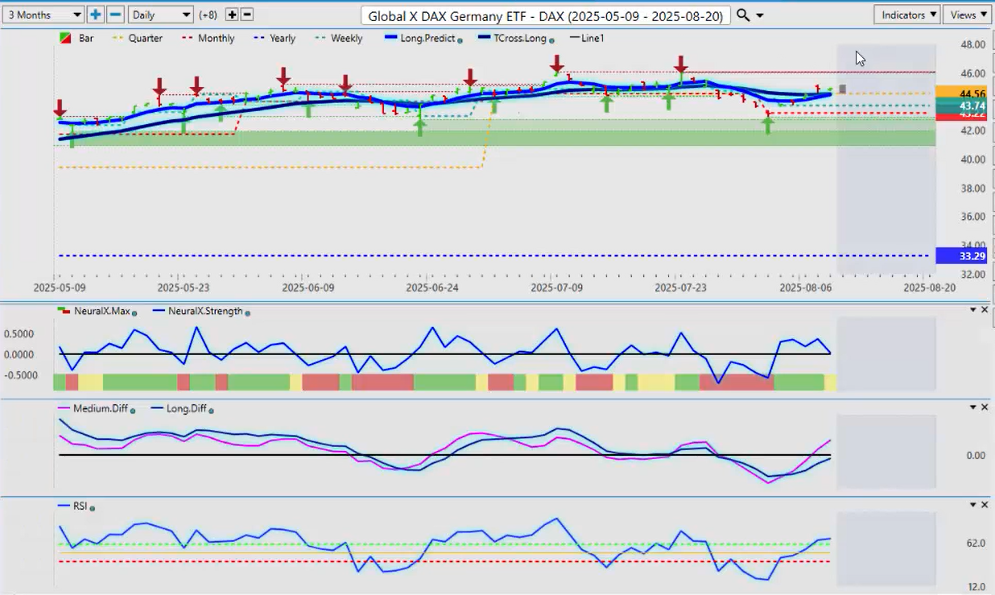This screenshot has height=595, width=995.
Task: Click the blue minus zoom-out button
Action: (115, 15)
